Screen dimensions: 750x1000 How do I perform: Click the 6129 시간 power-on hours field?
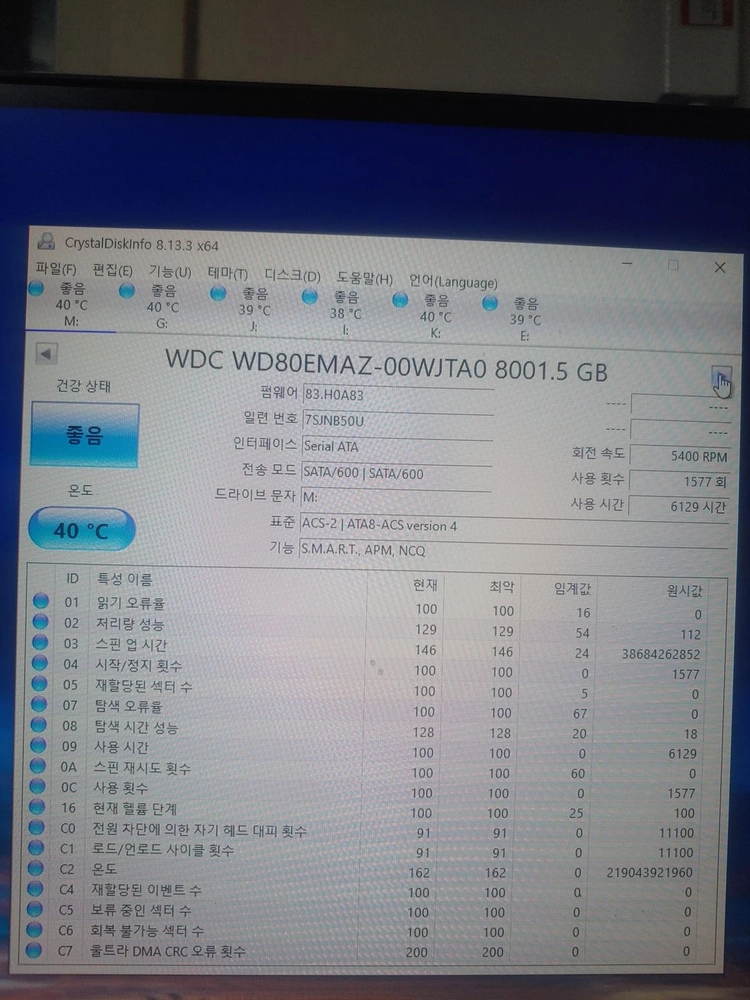click(x=679, y=506)
